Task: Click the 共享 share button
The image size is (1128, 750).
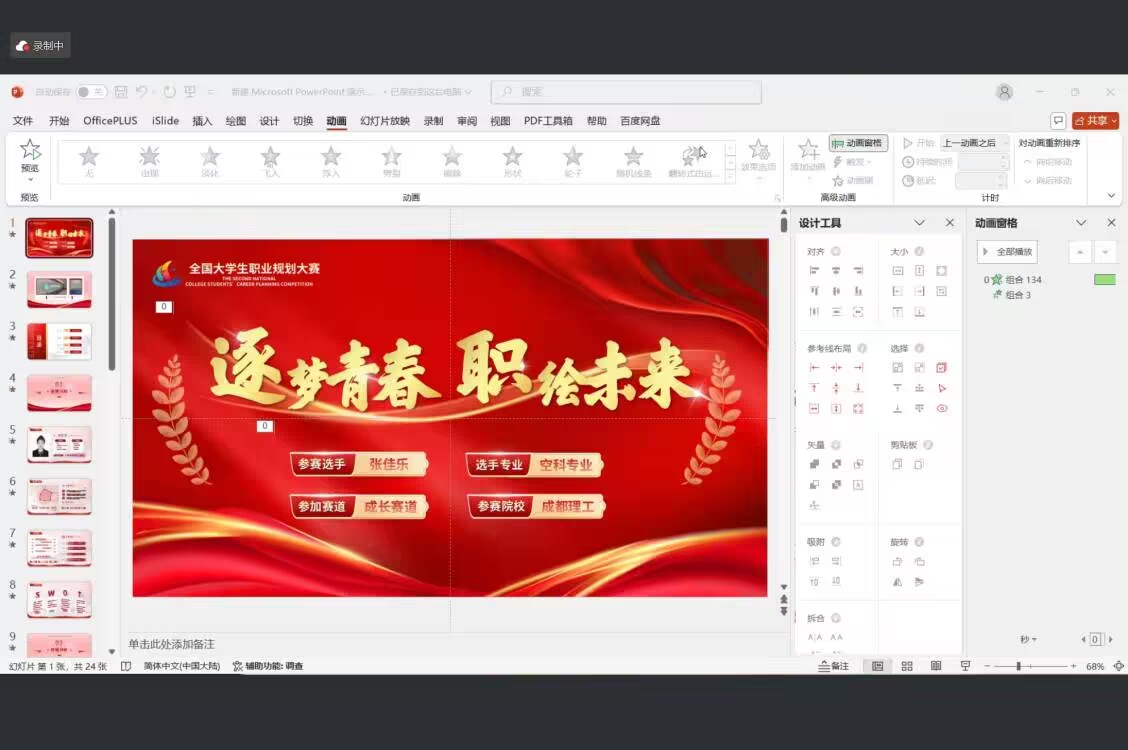Action: [1095, 121]
